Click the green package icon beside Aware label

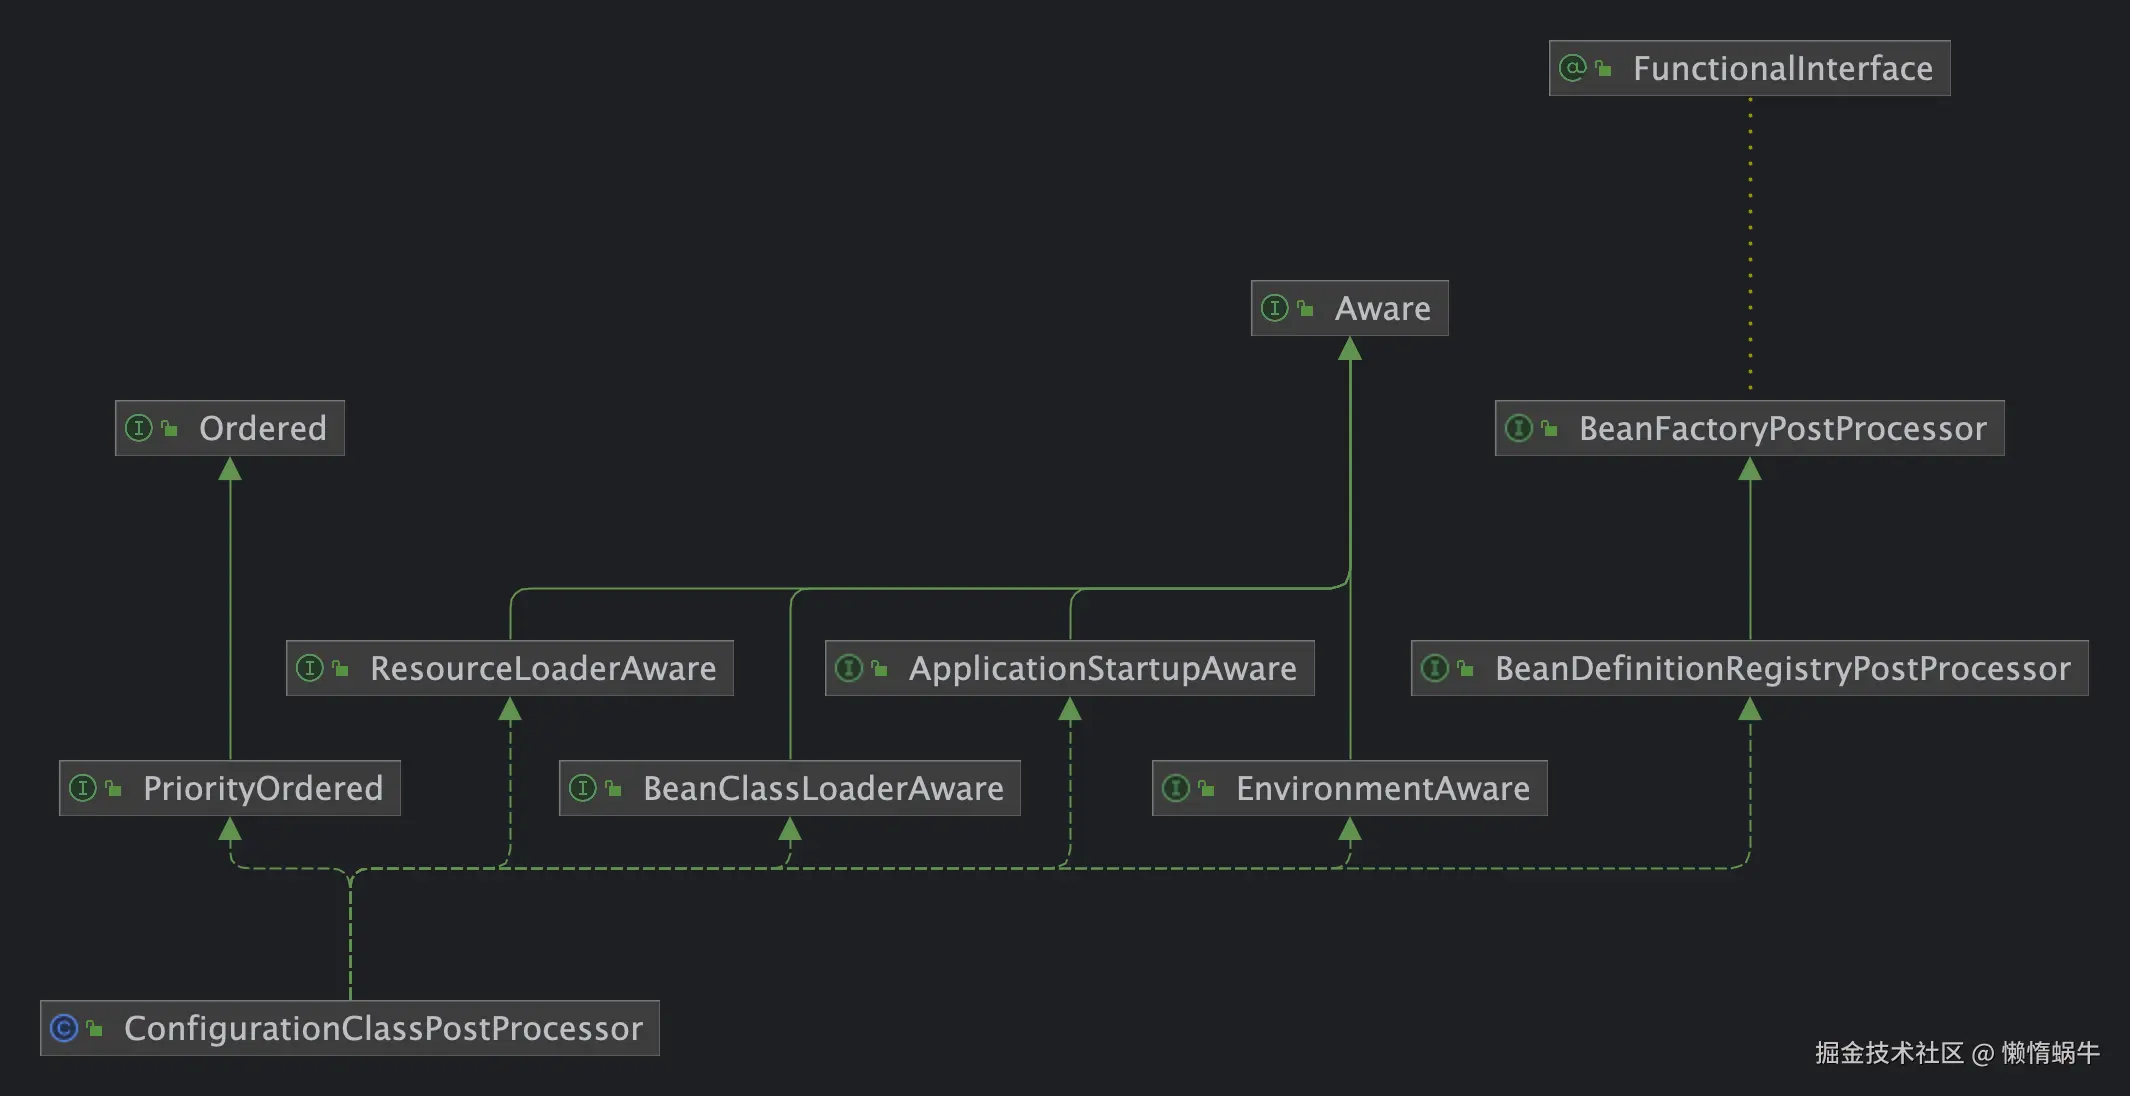(x=1306, y=308)
